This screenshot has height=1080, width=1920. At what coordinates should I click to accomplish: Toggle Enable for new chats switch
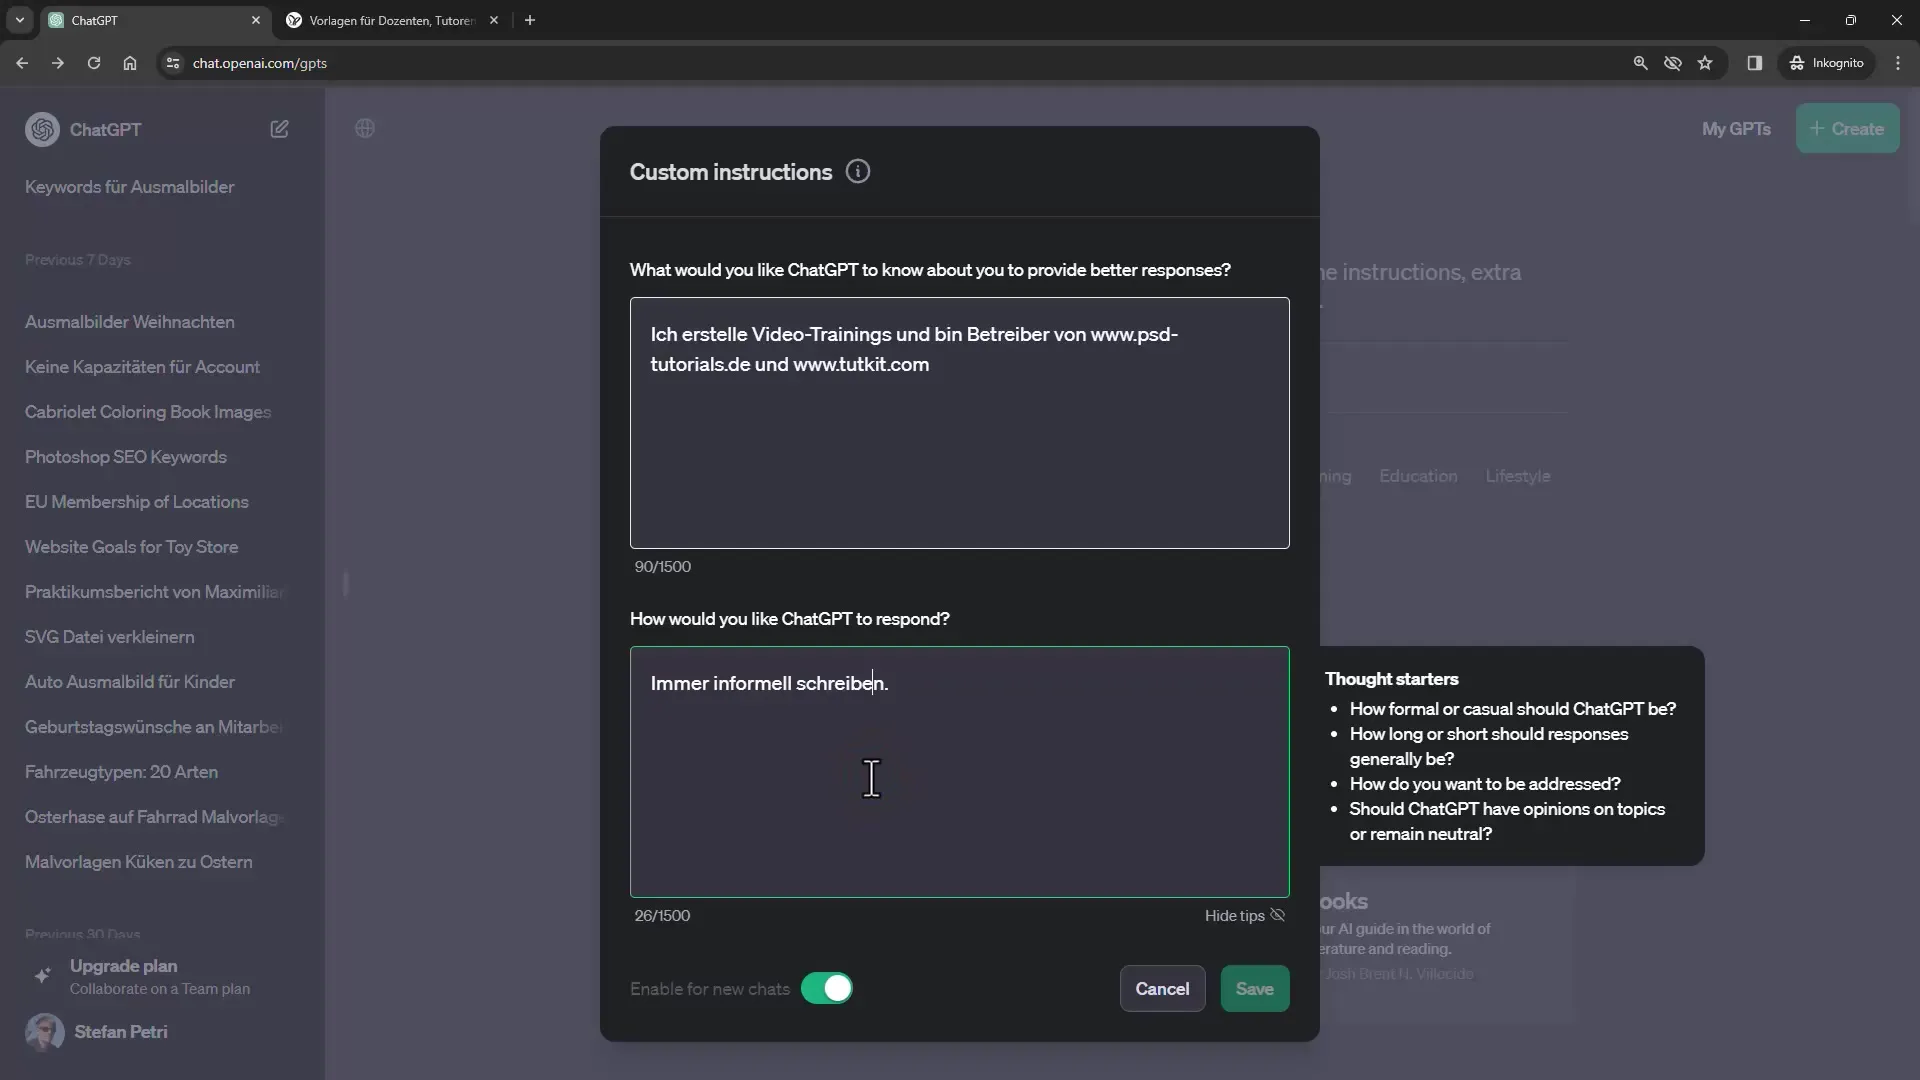(x=827, y=988)
